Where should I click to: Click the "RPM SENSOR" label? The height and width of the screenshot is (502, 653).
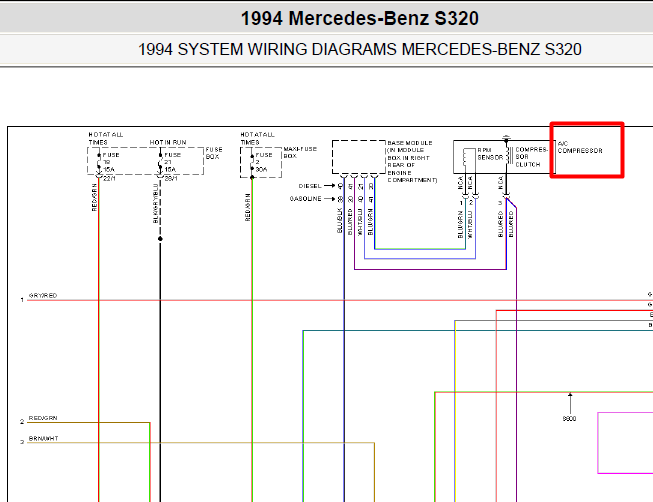tap(490, 154)
